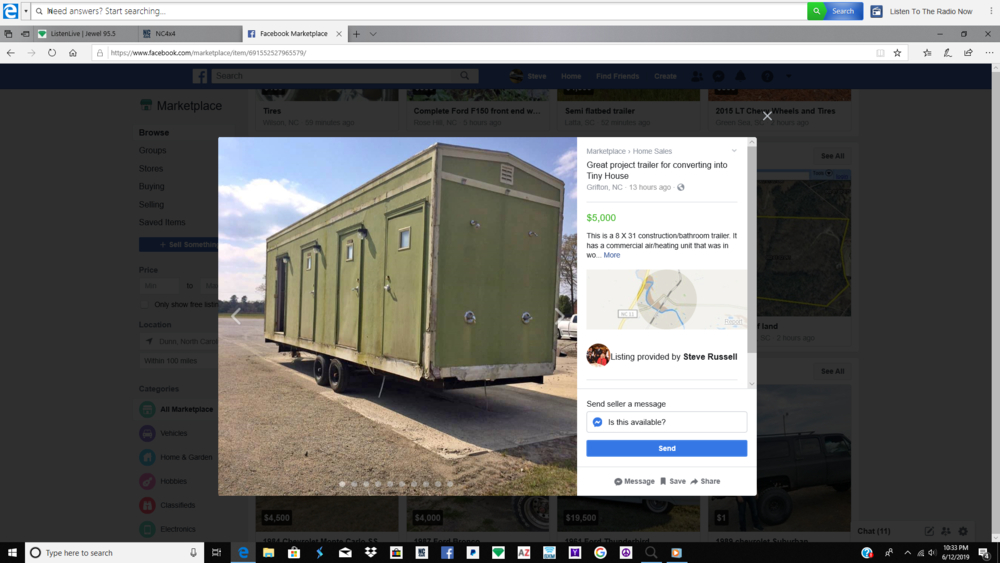Open Facebook help question icon
Image resolution: width=1000 pixels, height=563 pixels.
click(x=767, y=76)
